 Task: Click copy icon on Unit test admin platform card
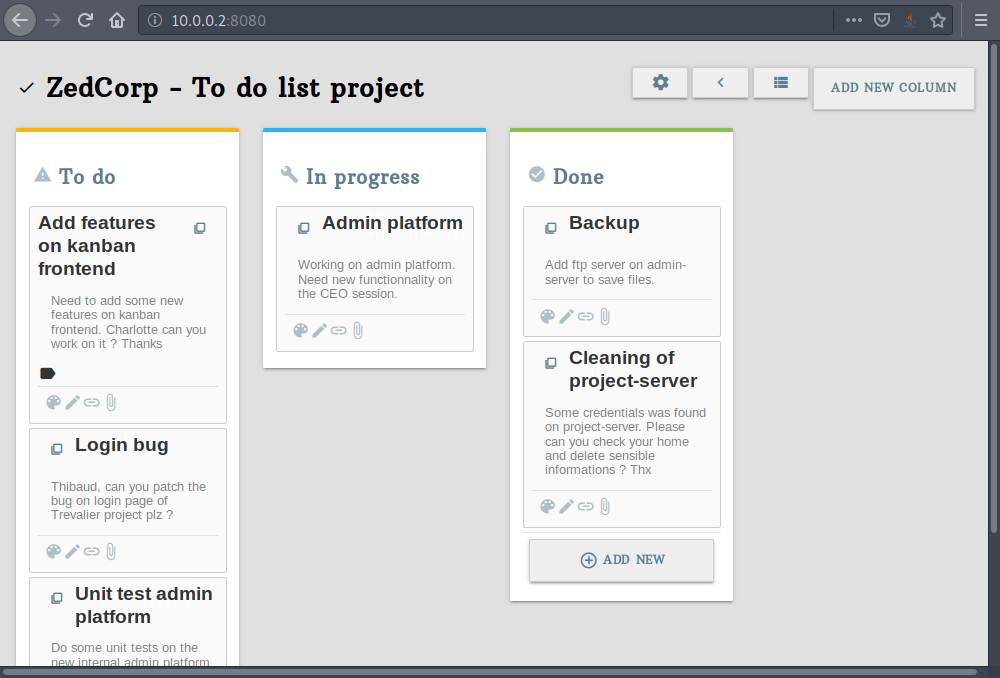[x=57, y=598]
